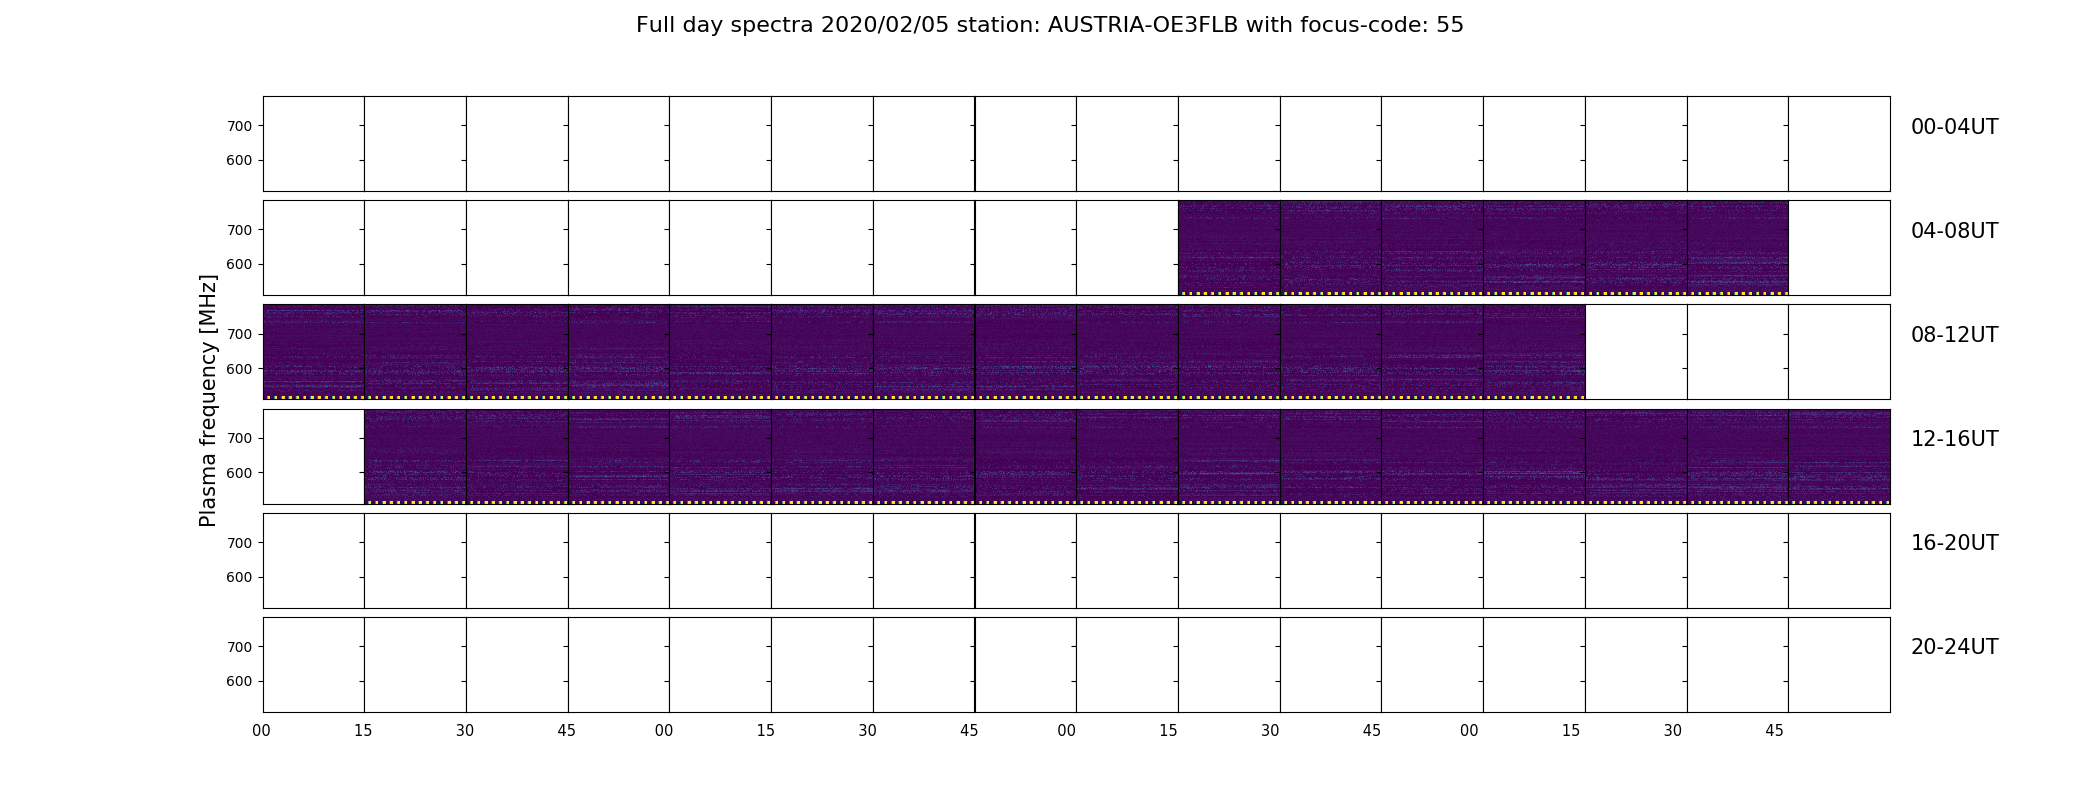Click the empty 20-24UT spectrum panel

coord(1076,665)
